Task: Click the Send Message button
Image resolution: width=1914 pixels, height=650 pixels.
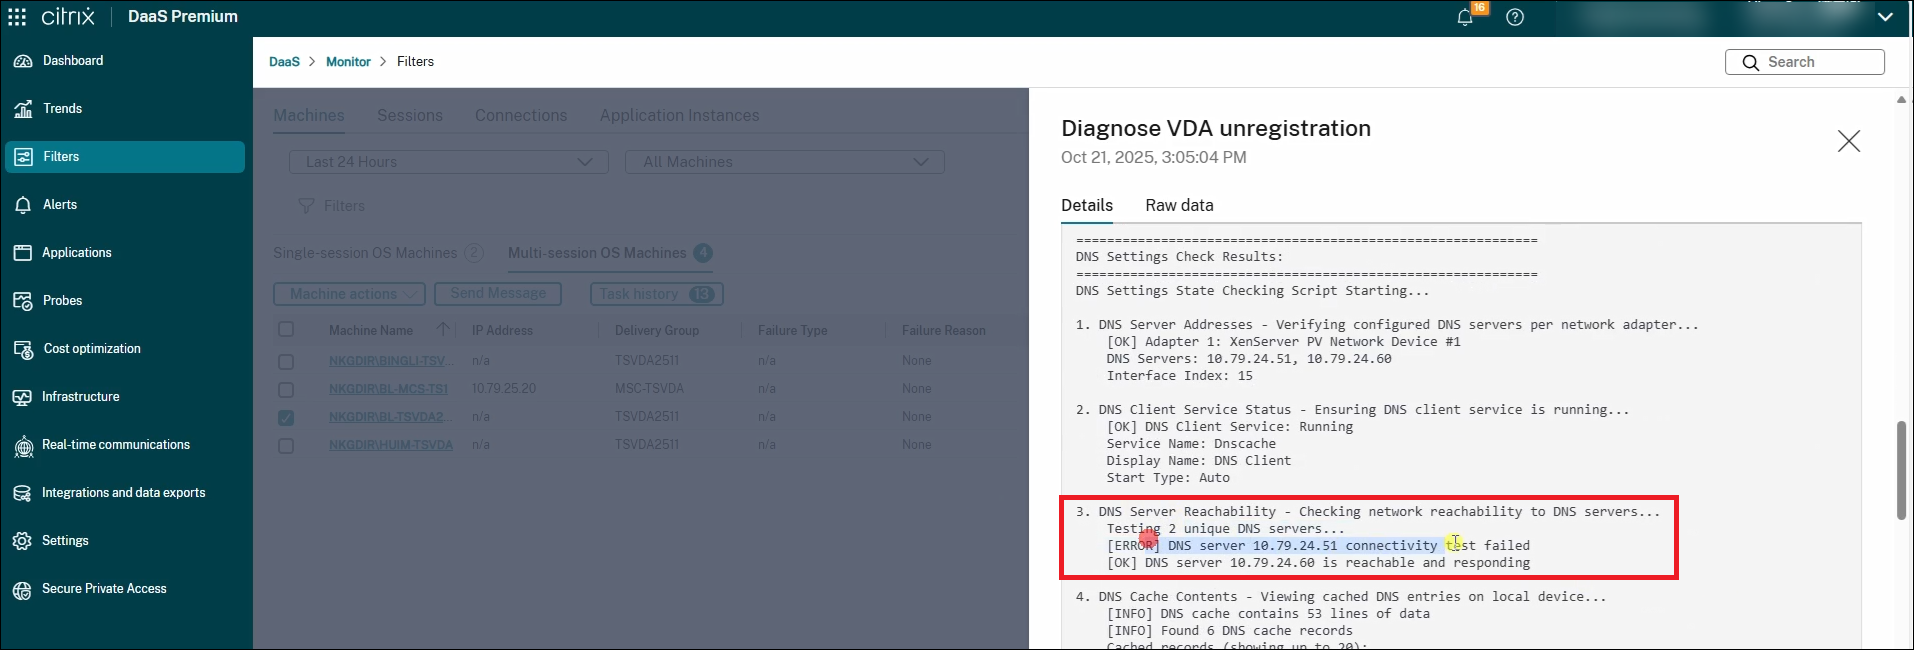Action: pyautogui.click(x=498, y=294)
